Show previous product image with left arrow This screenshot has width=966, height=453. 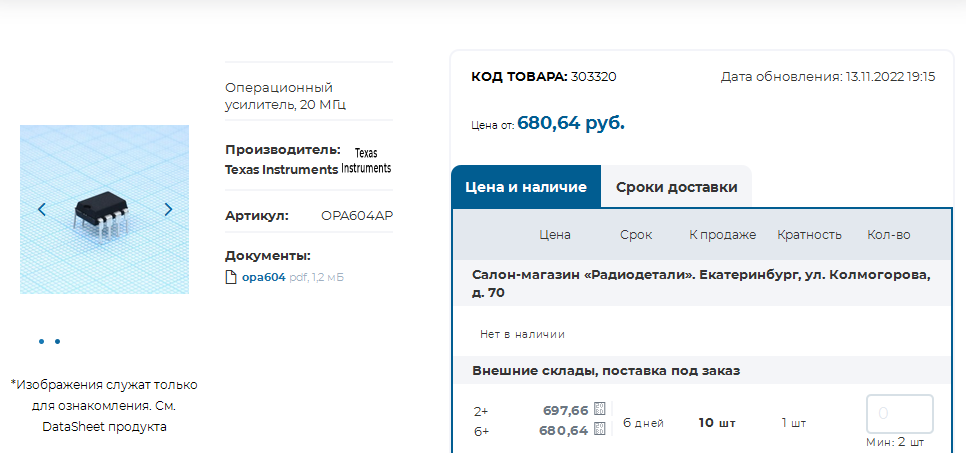[41, 210]
